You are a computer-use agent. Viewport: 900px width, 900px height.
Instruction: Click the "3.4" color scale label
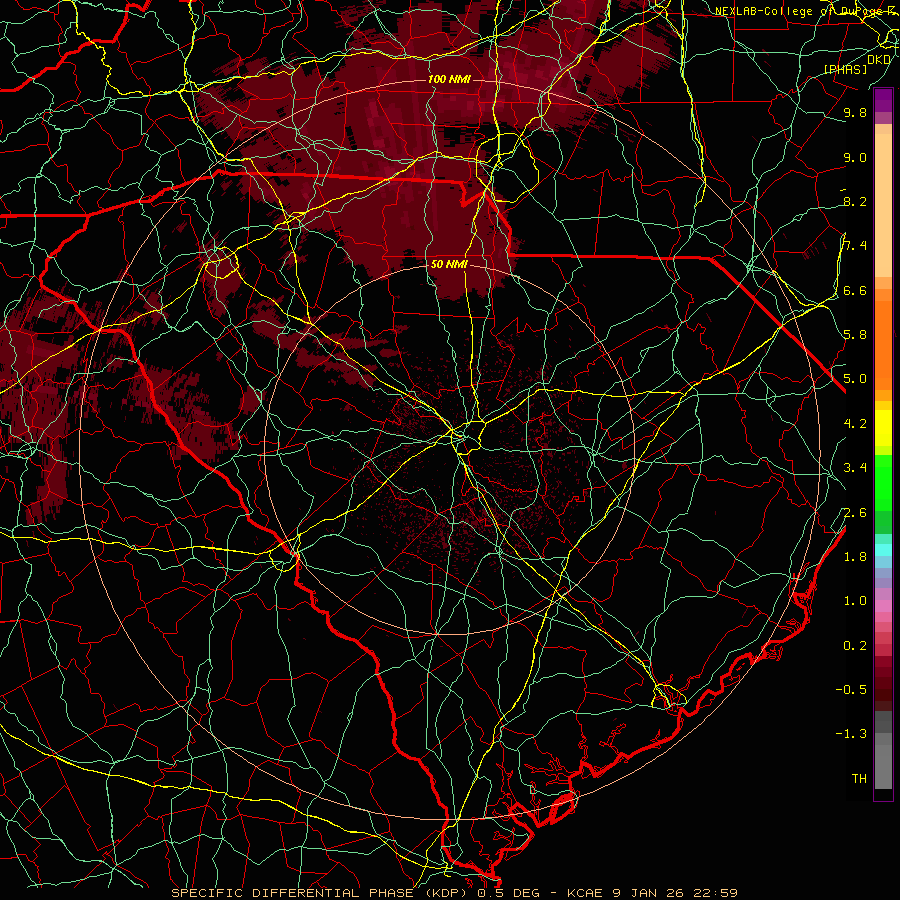[855, 468]
